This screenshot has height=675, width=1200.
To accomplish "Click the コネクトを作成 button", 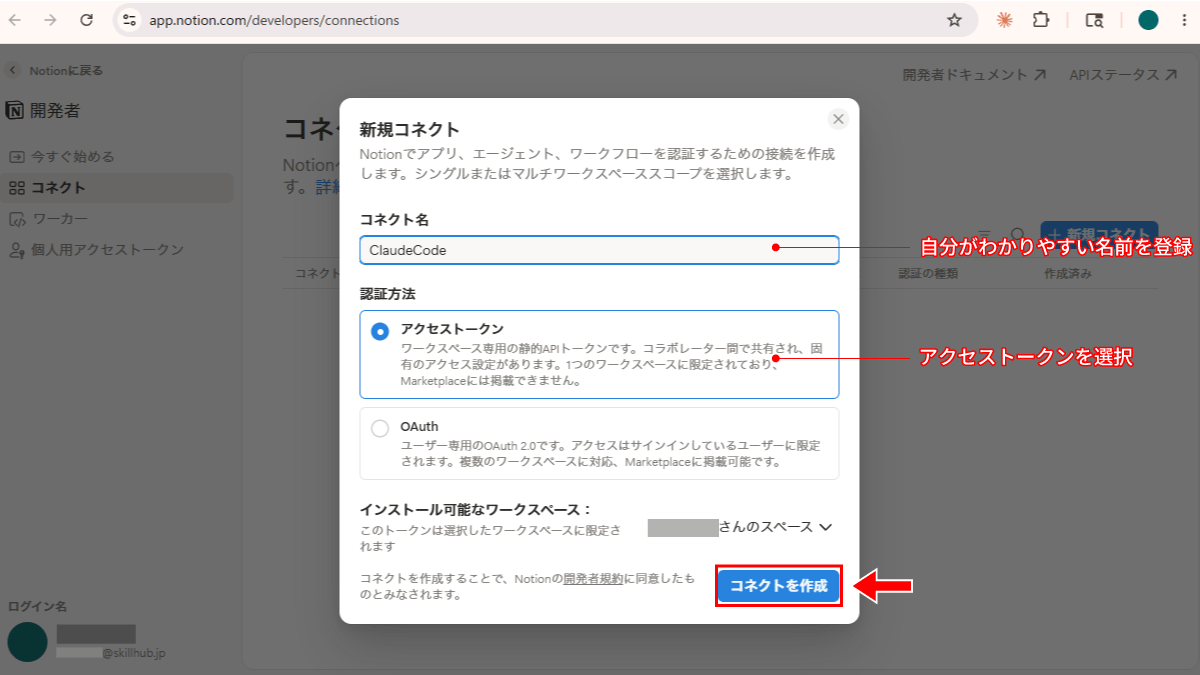I will (x=779, y=586).
